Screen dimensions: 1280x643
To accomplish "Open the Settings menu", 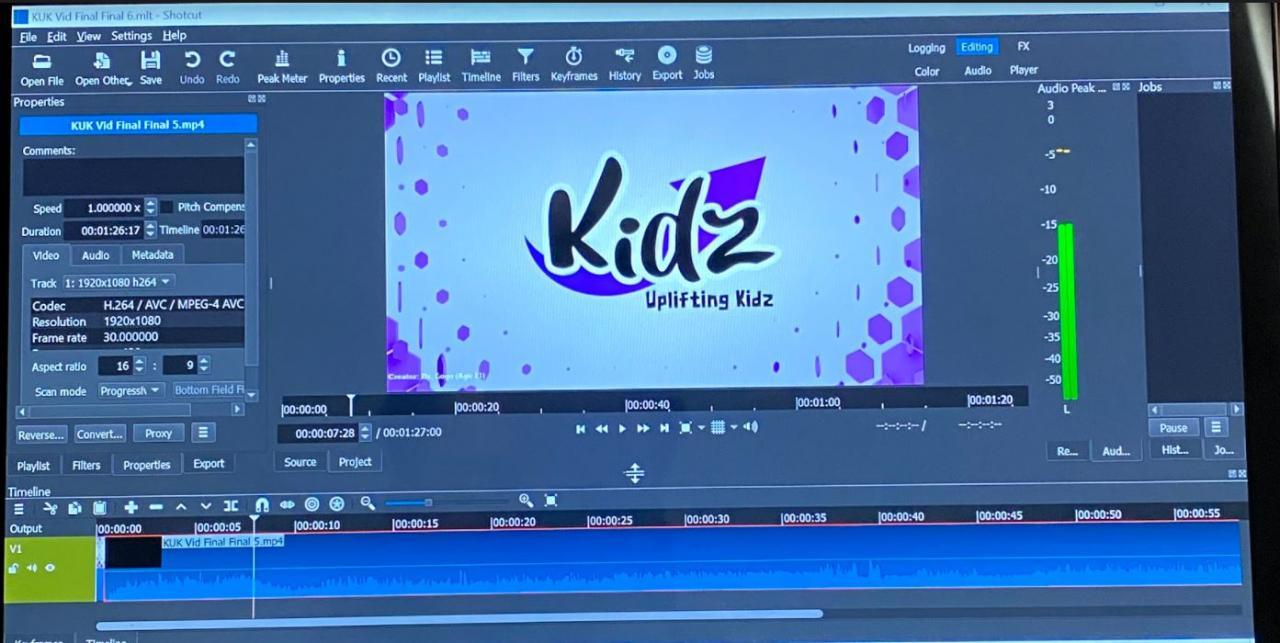I will pos(131,35).
